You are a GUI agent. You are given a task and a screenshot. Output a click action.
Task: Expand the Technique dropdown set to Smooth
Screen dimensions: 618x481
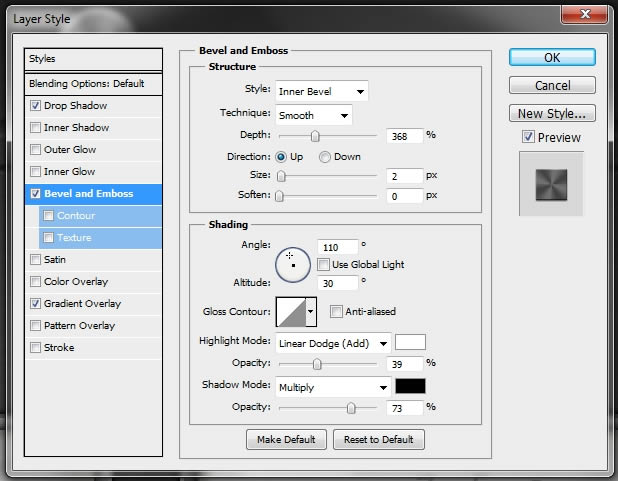(314, 115)
